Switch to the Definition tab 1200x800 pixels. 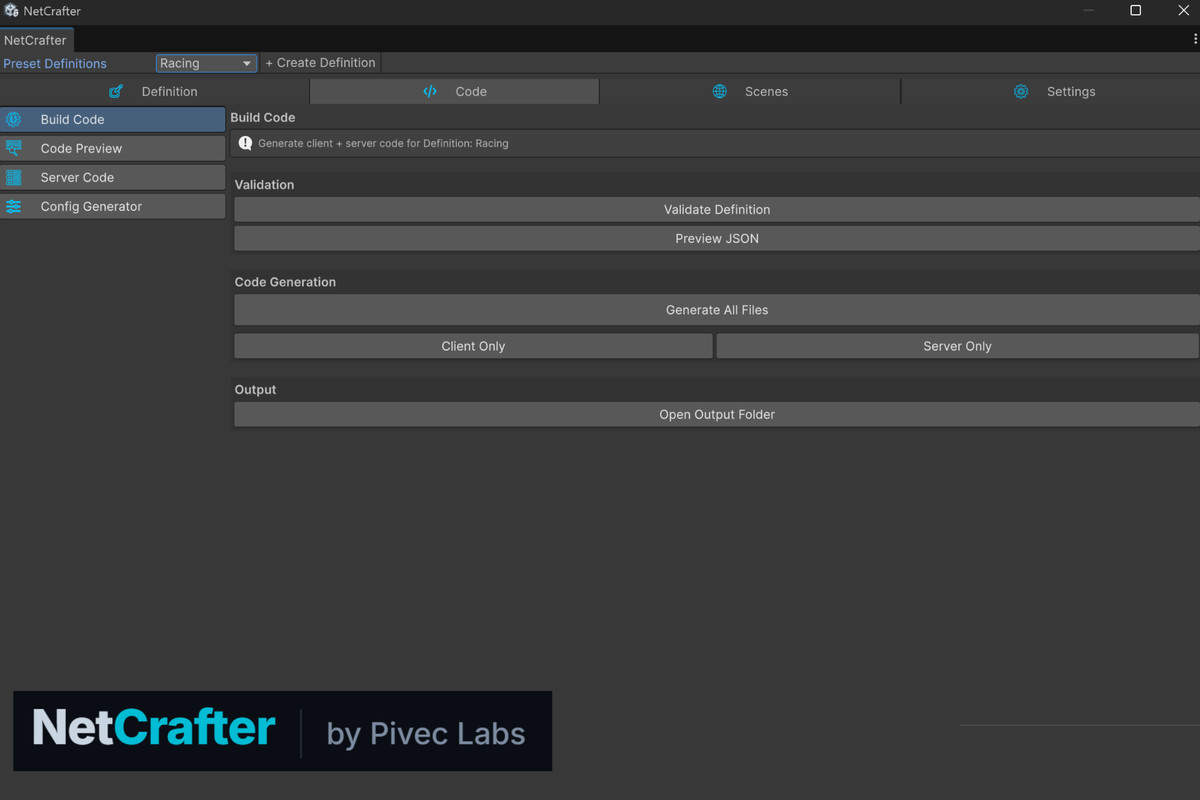pyautogui.click(x=155, y=91)
